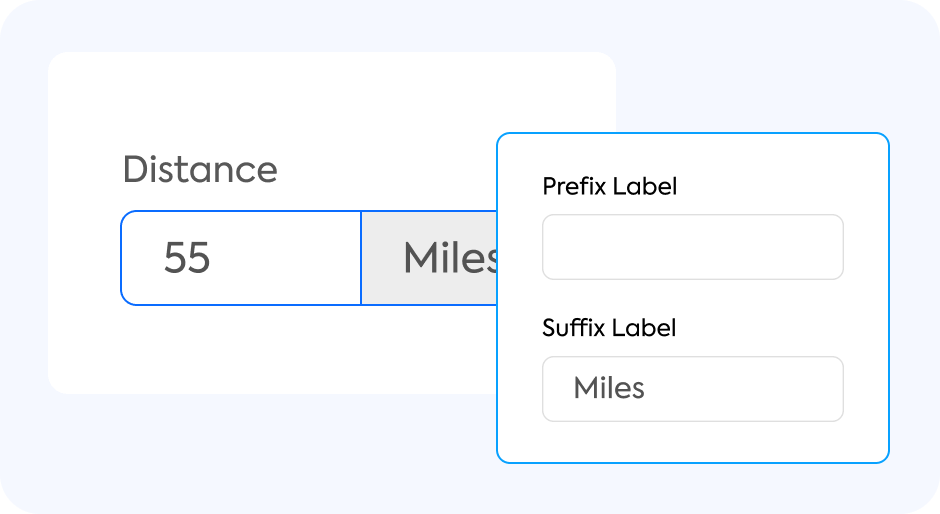
Task: Click the Suffix Label heading text
Action: click(x=609, y=328)
